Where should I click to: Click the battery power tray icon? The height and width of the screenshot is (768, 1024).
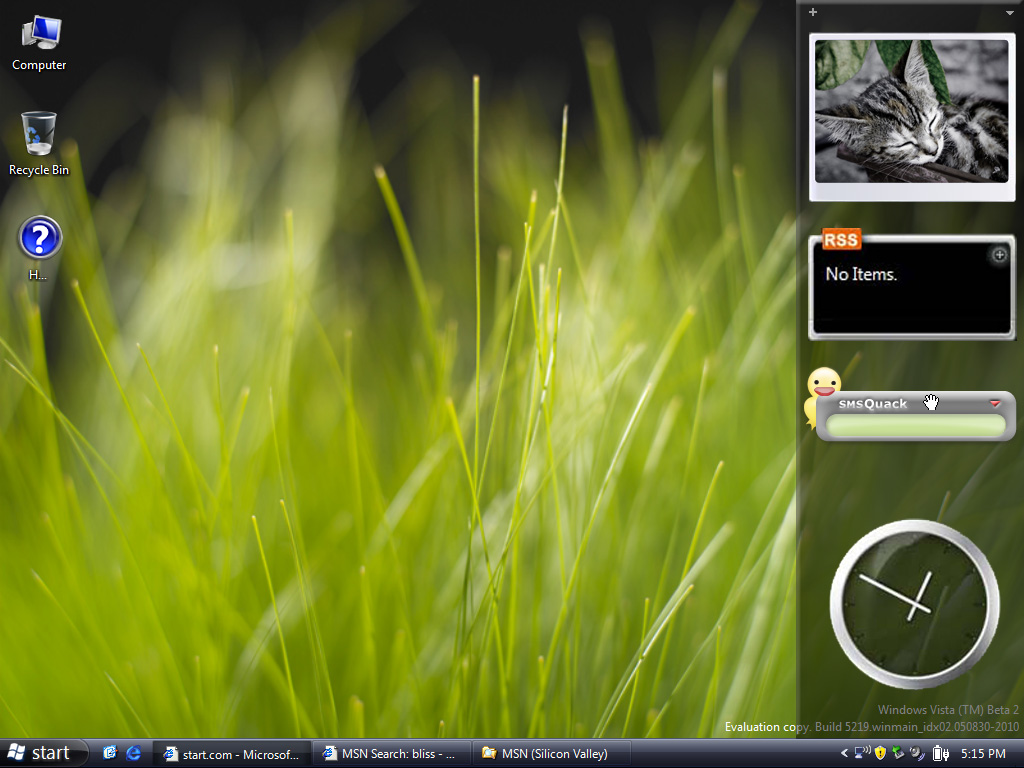click(x=940, y=753)
